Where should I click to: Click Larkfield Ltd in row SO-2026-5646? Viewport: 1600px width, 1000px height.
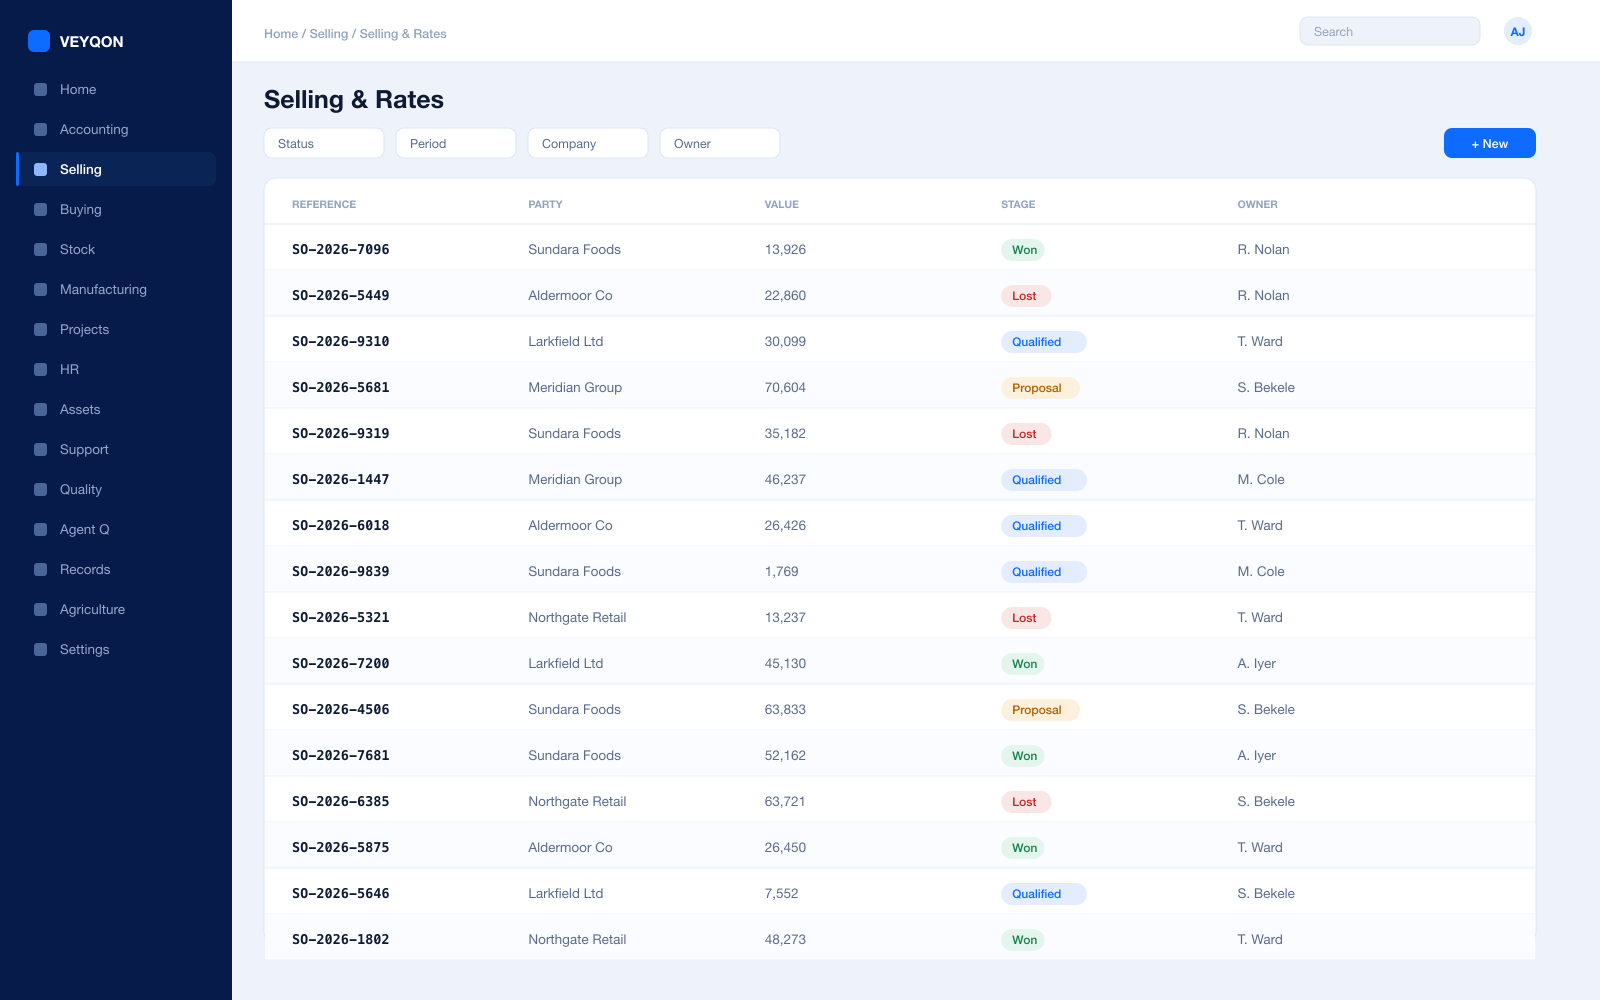coord(566,893)
